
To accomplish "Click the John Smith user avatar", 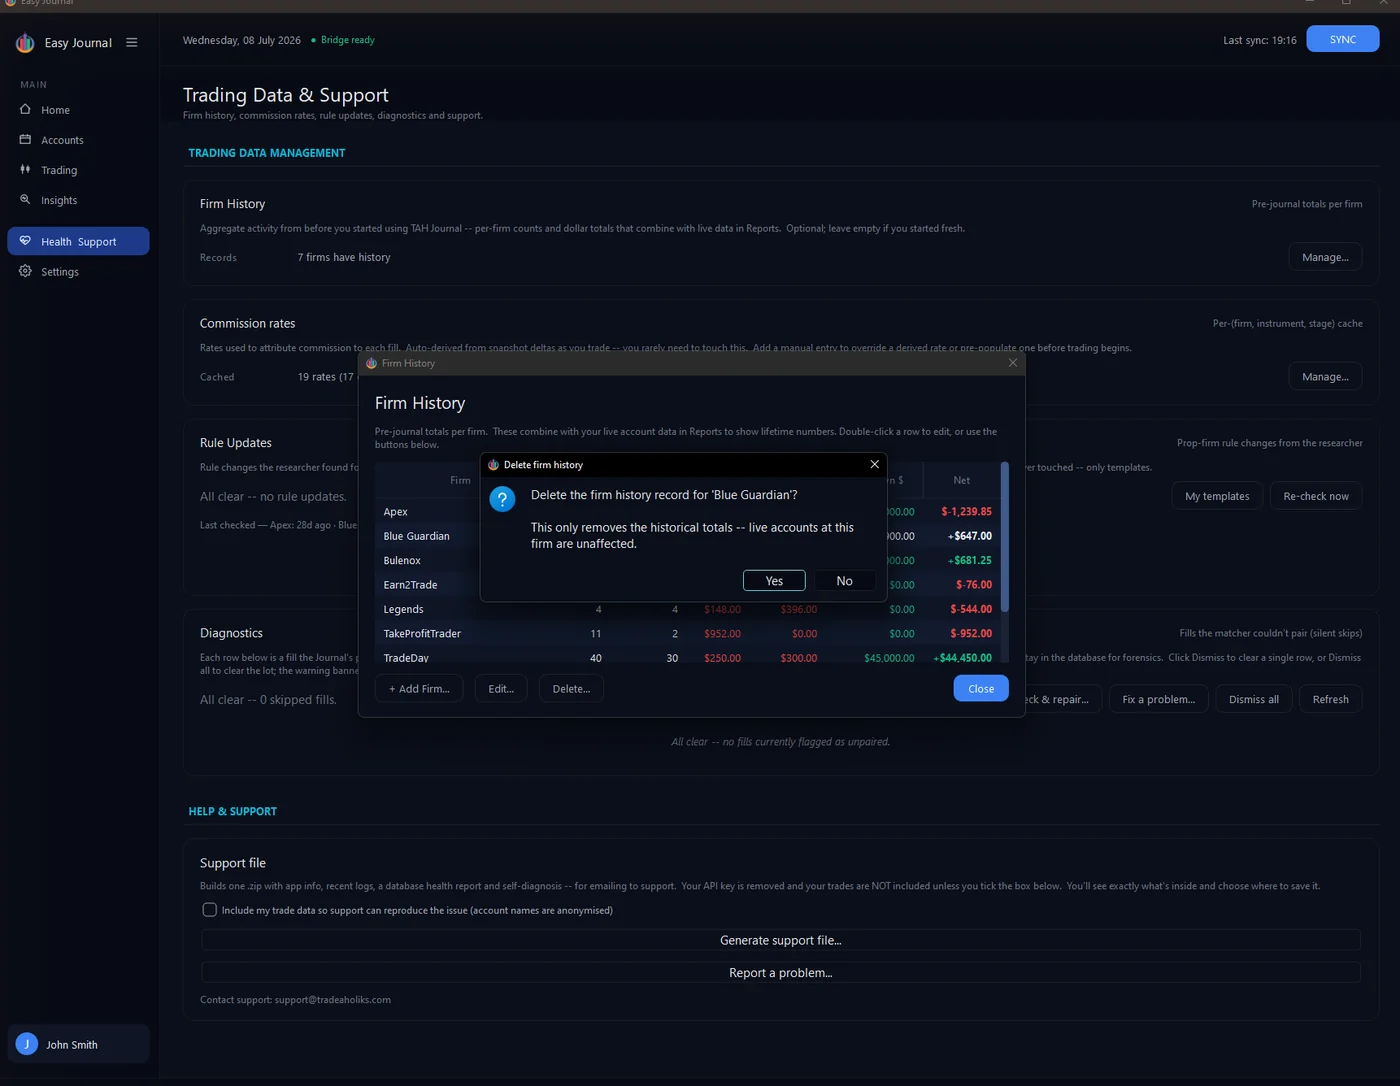I will (x=27, y=1044).
